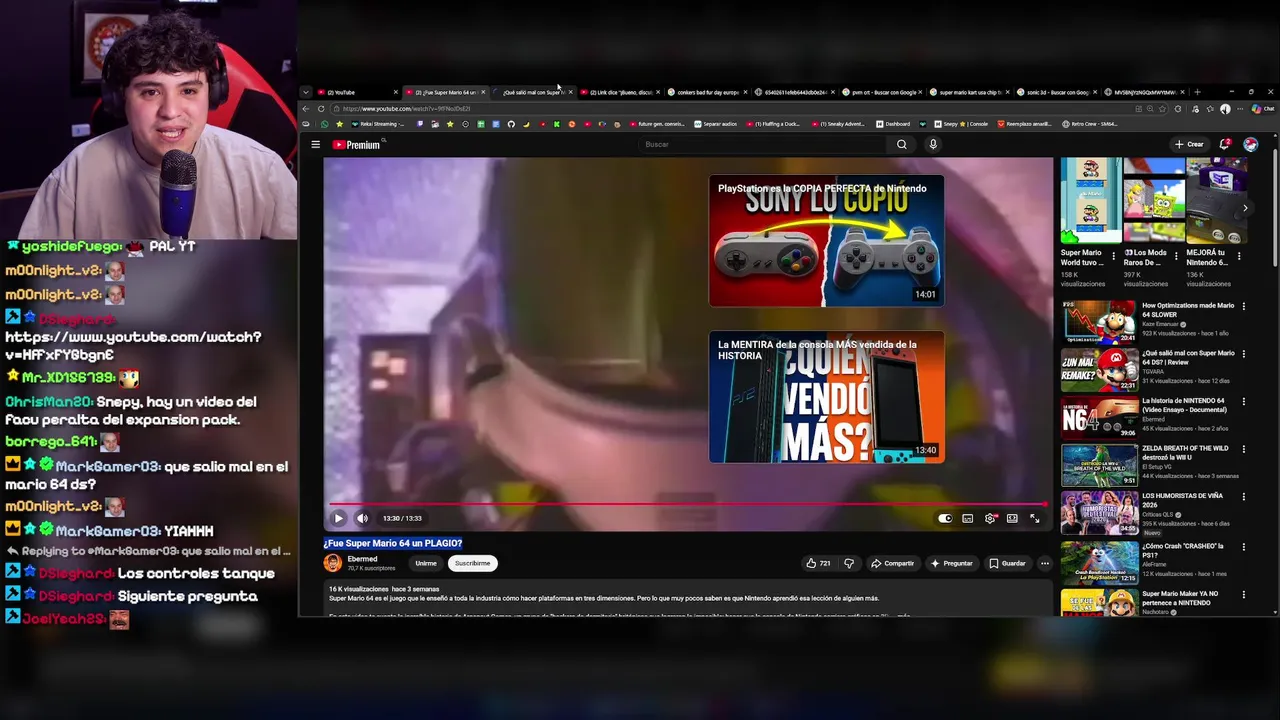This screenshot has height=720, width=1280.
Task: Open options for ZELDA BREATH OF THE WILD video
Action: 1244,450
